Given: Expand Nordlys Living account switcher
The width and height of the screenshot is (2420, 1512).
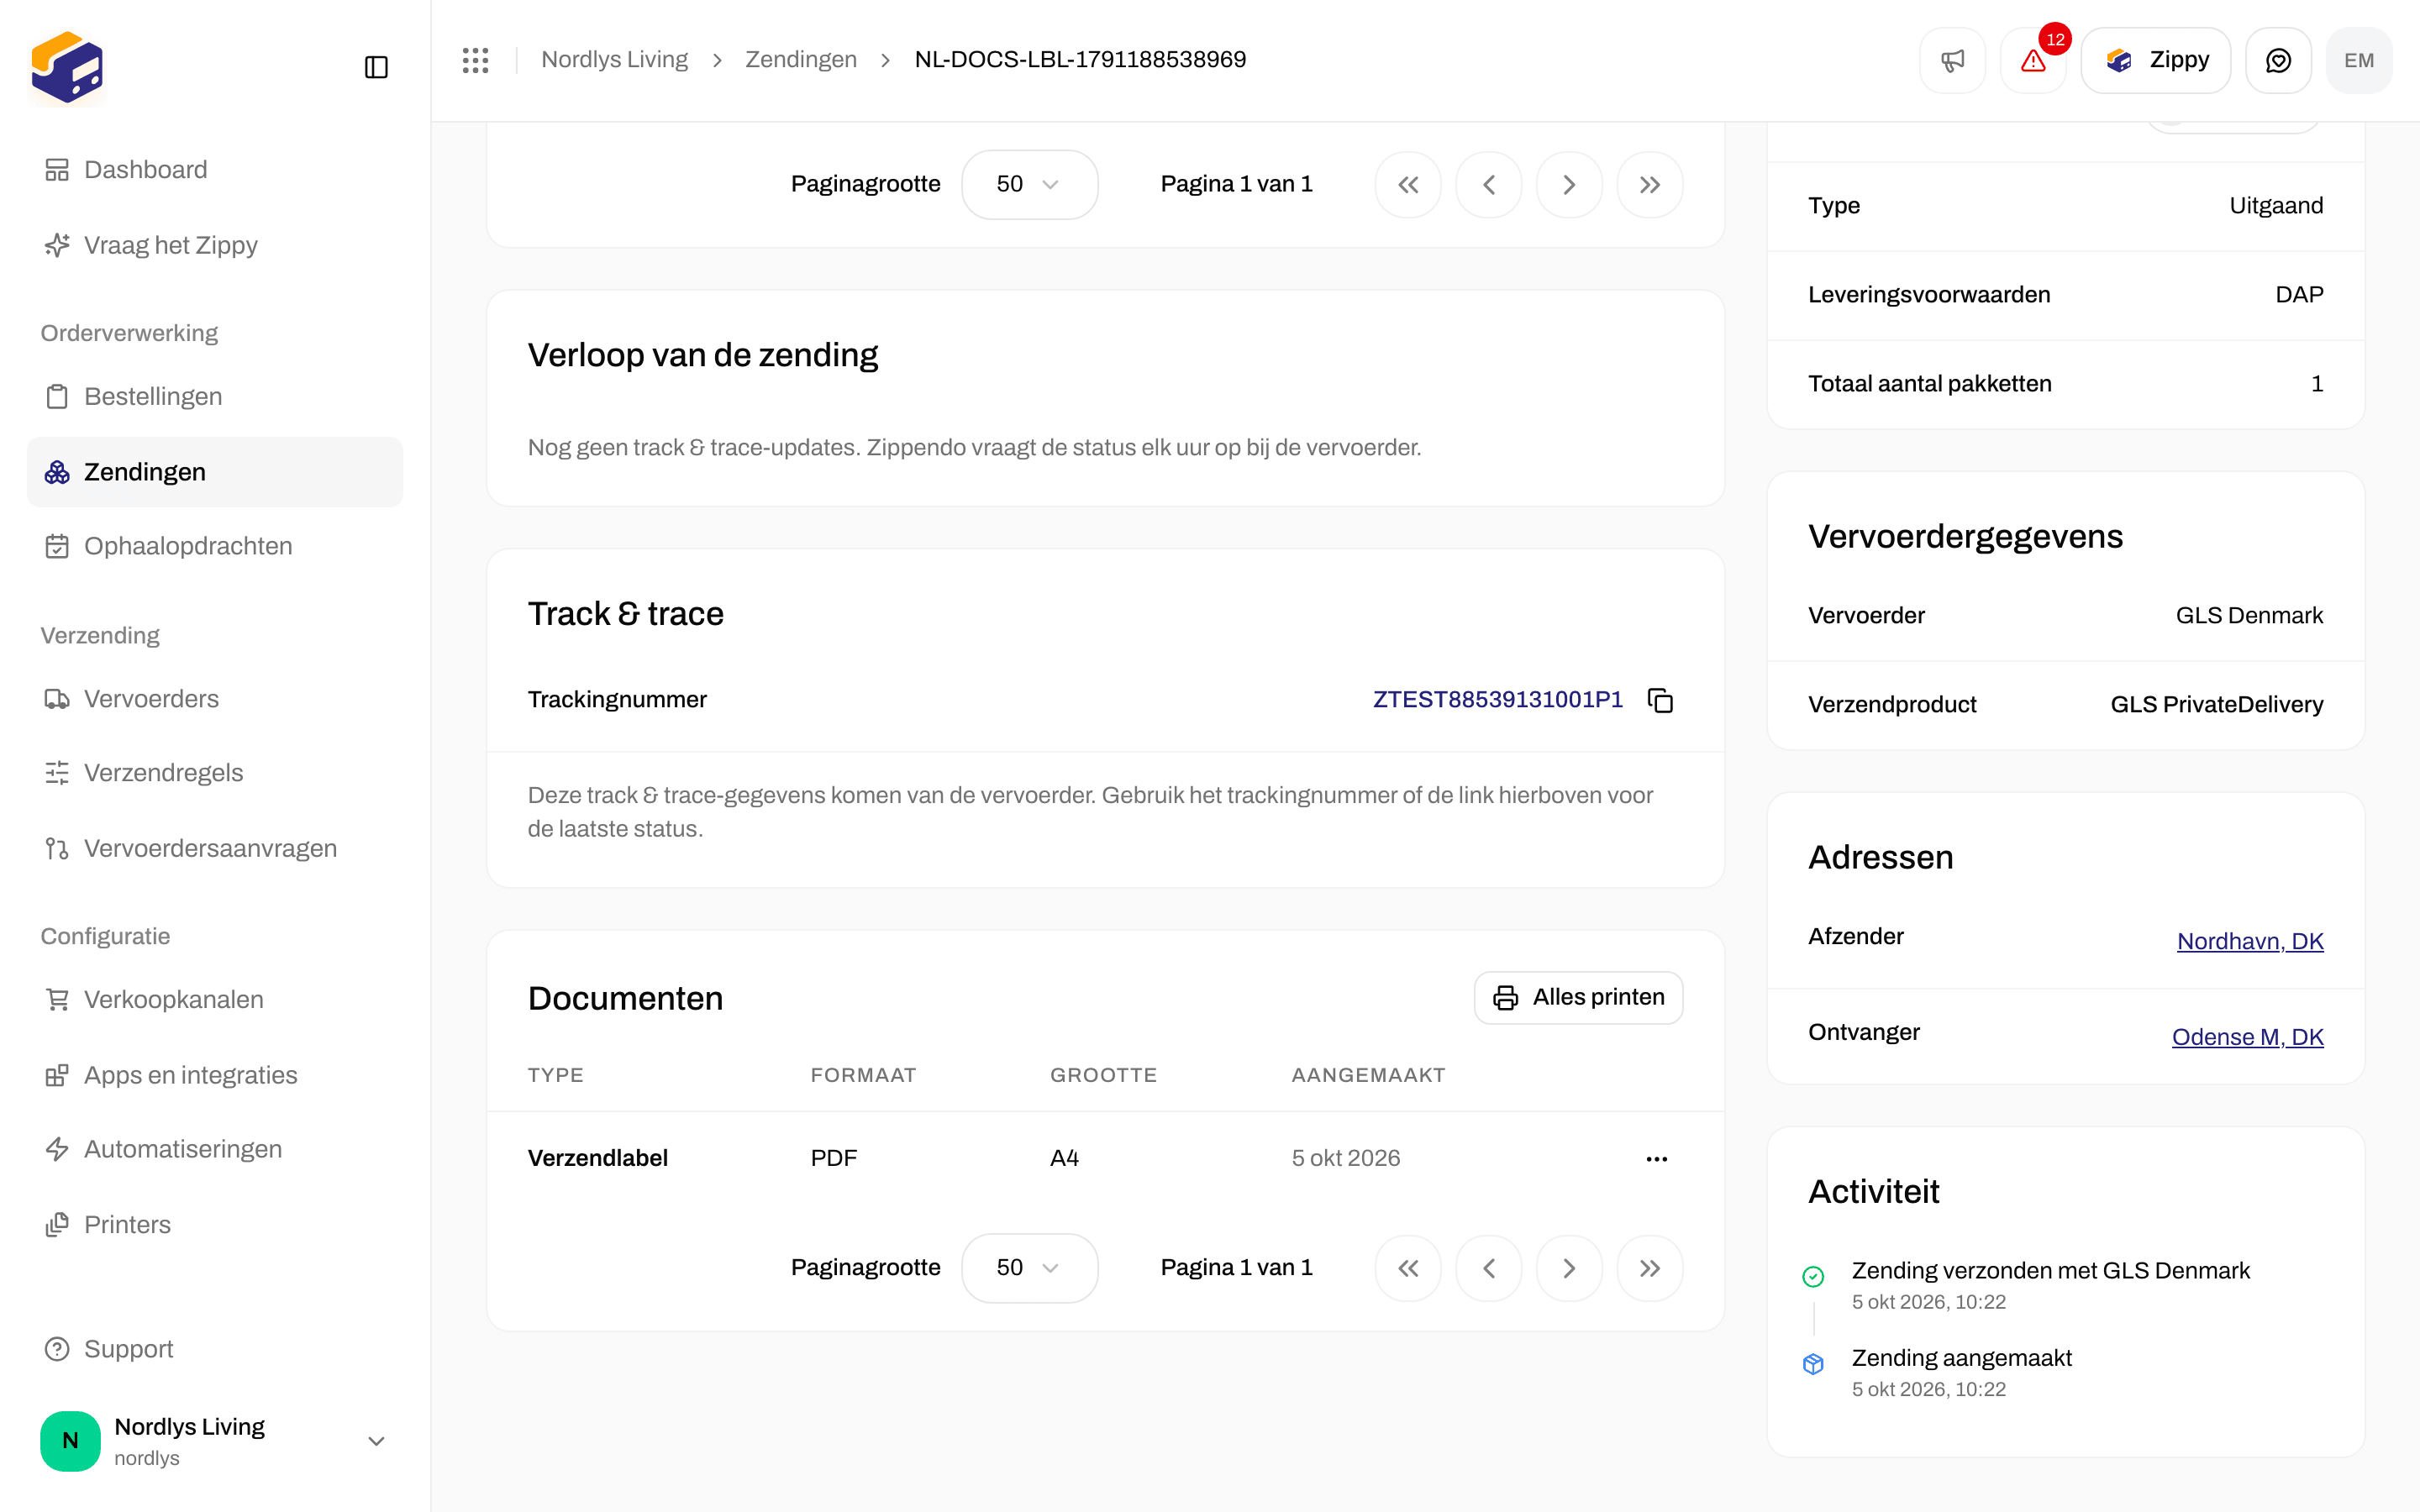Looking at the screenshot, I should [215, 1440].
